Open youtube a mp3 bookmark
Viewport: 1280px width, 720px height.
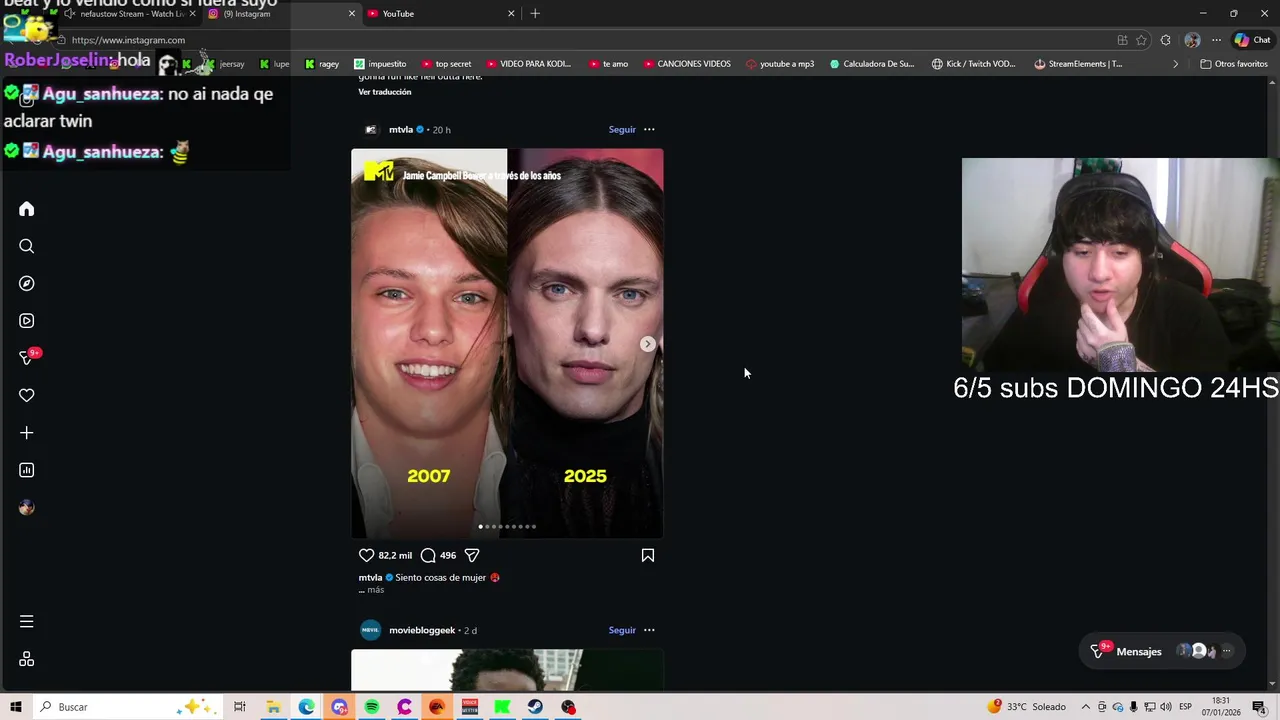pos(780,64)
